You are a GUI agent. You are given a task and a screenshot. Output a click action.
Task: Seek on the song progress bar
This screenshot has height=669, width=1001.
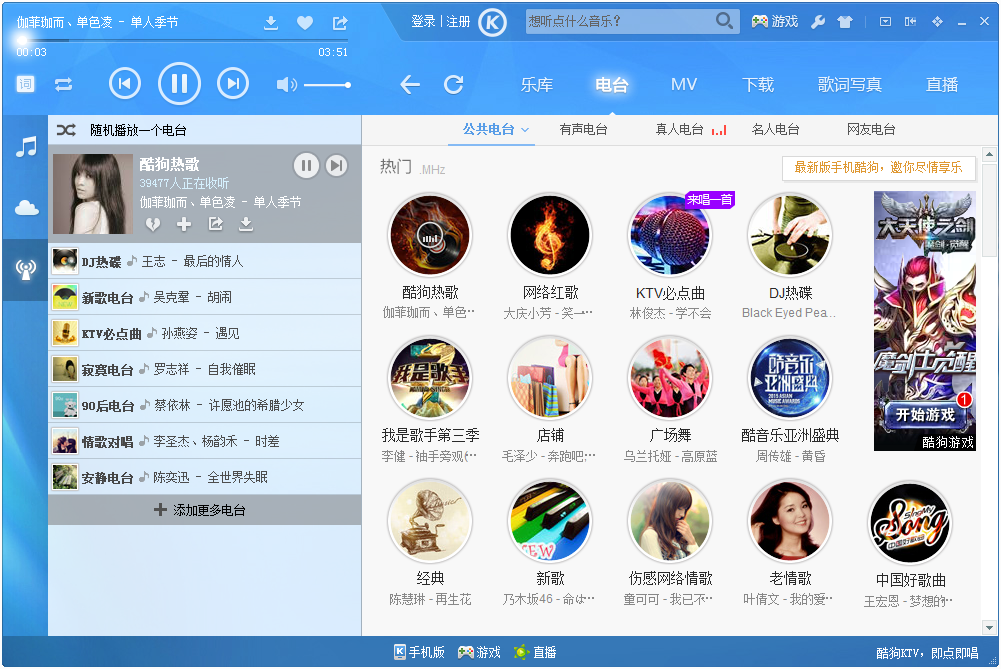click(182, 41)
